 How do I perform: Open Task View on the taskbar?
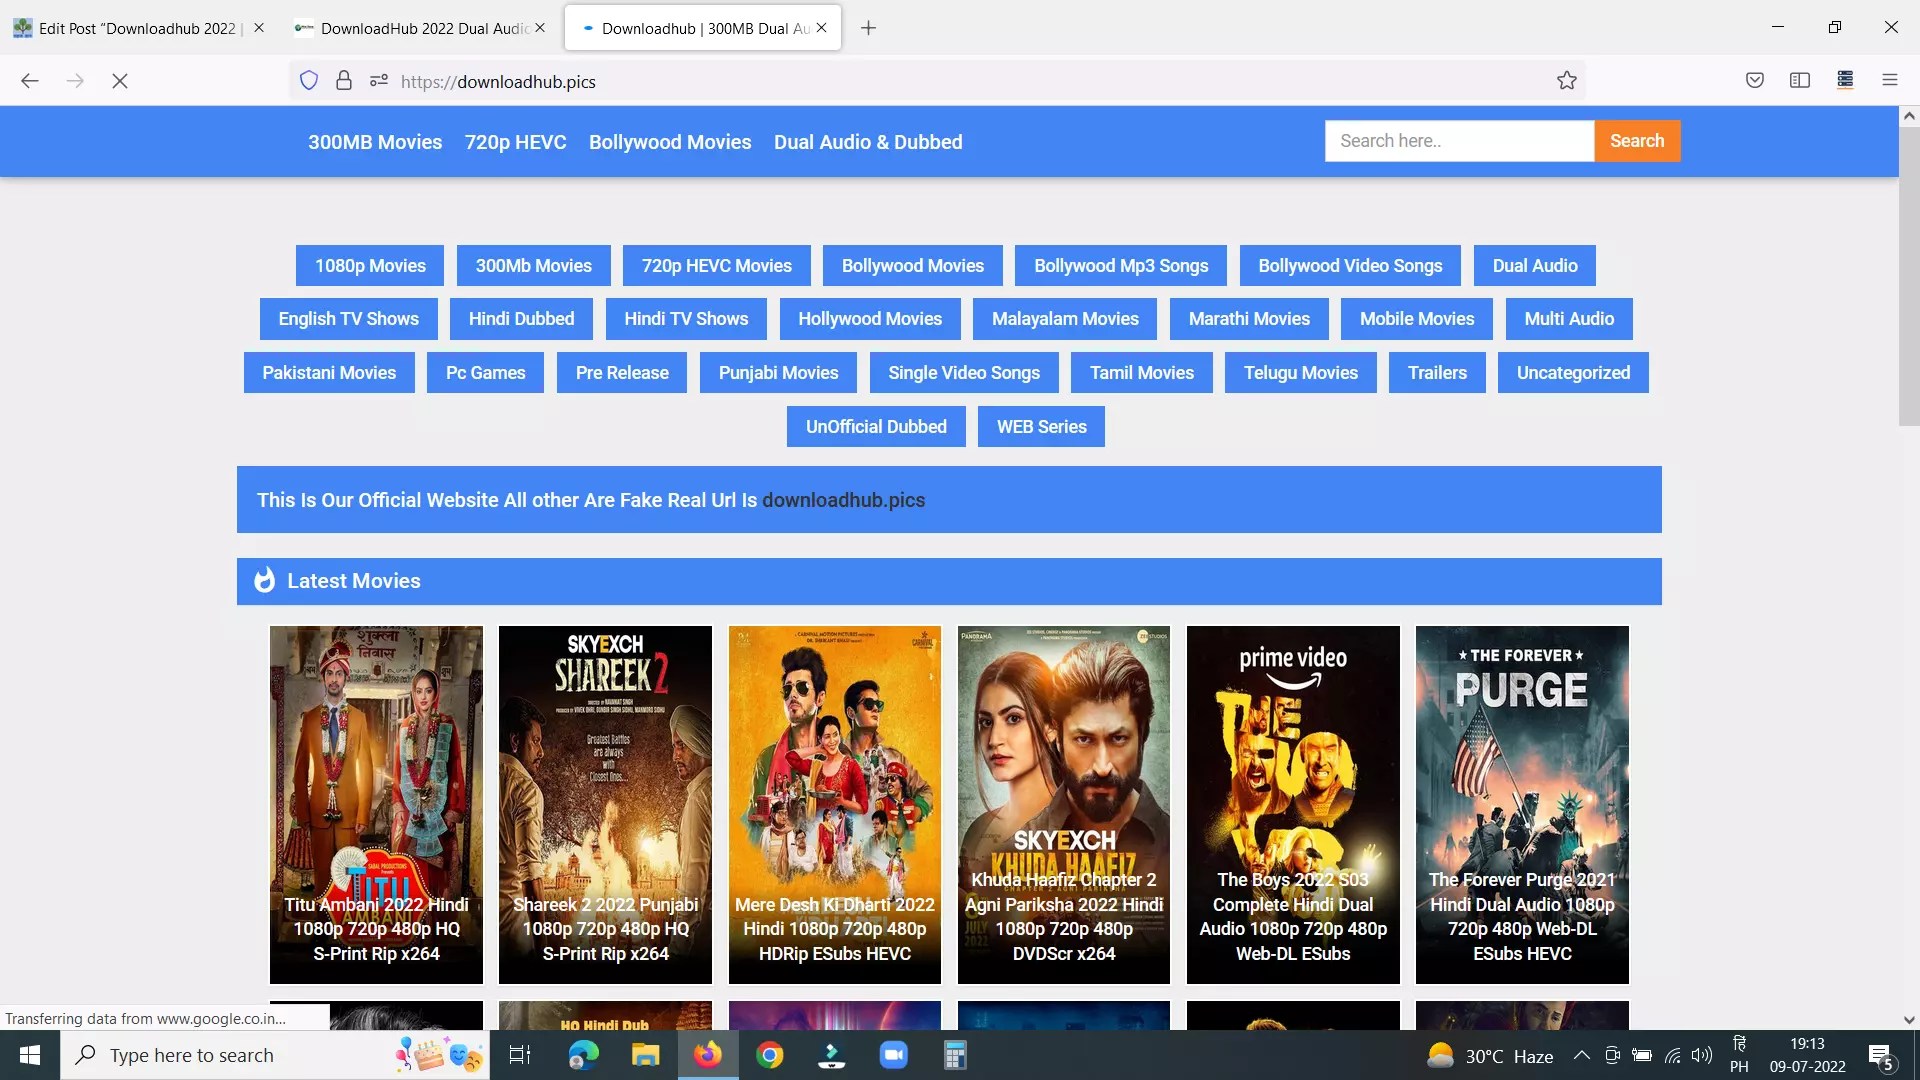click(520, 1055)
